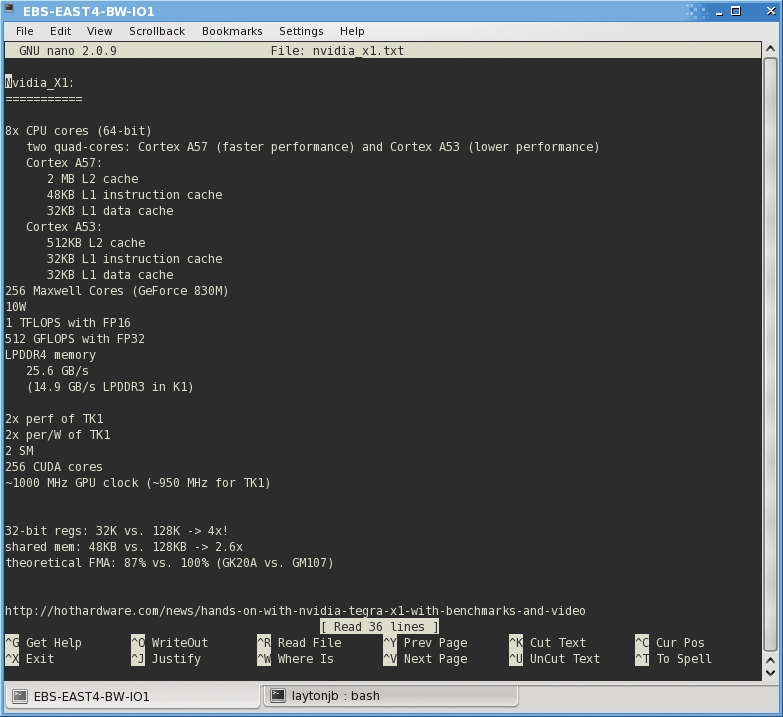Open the Scrollback menu

pos(157,31)
